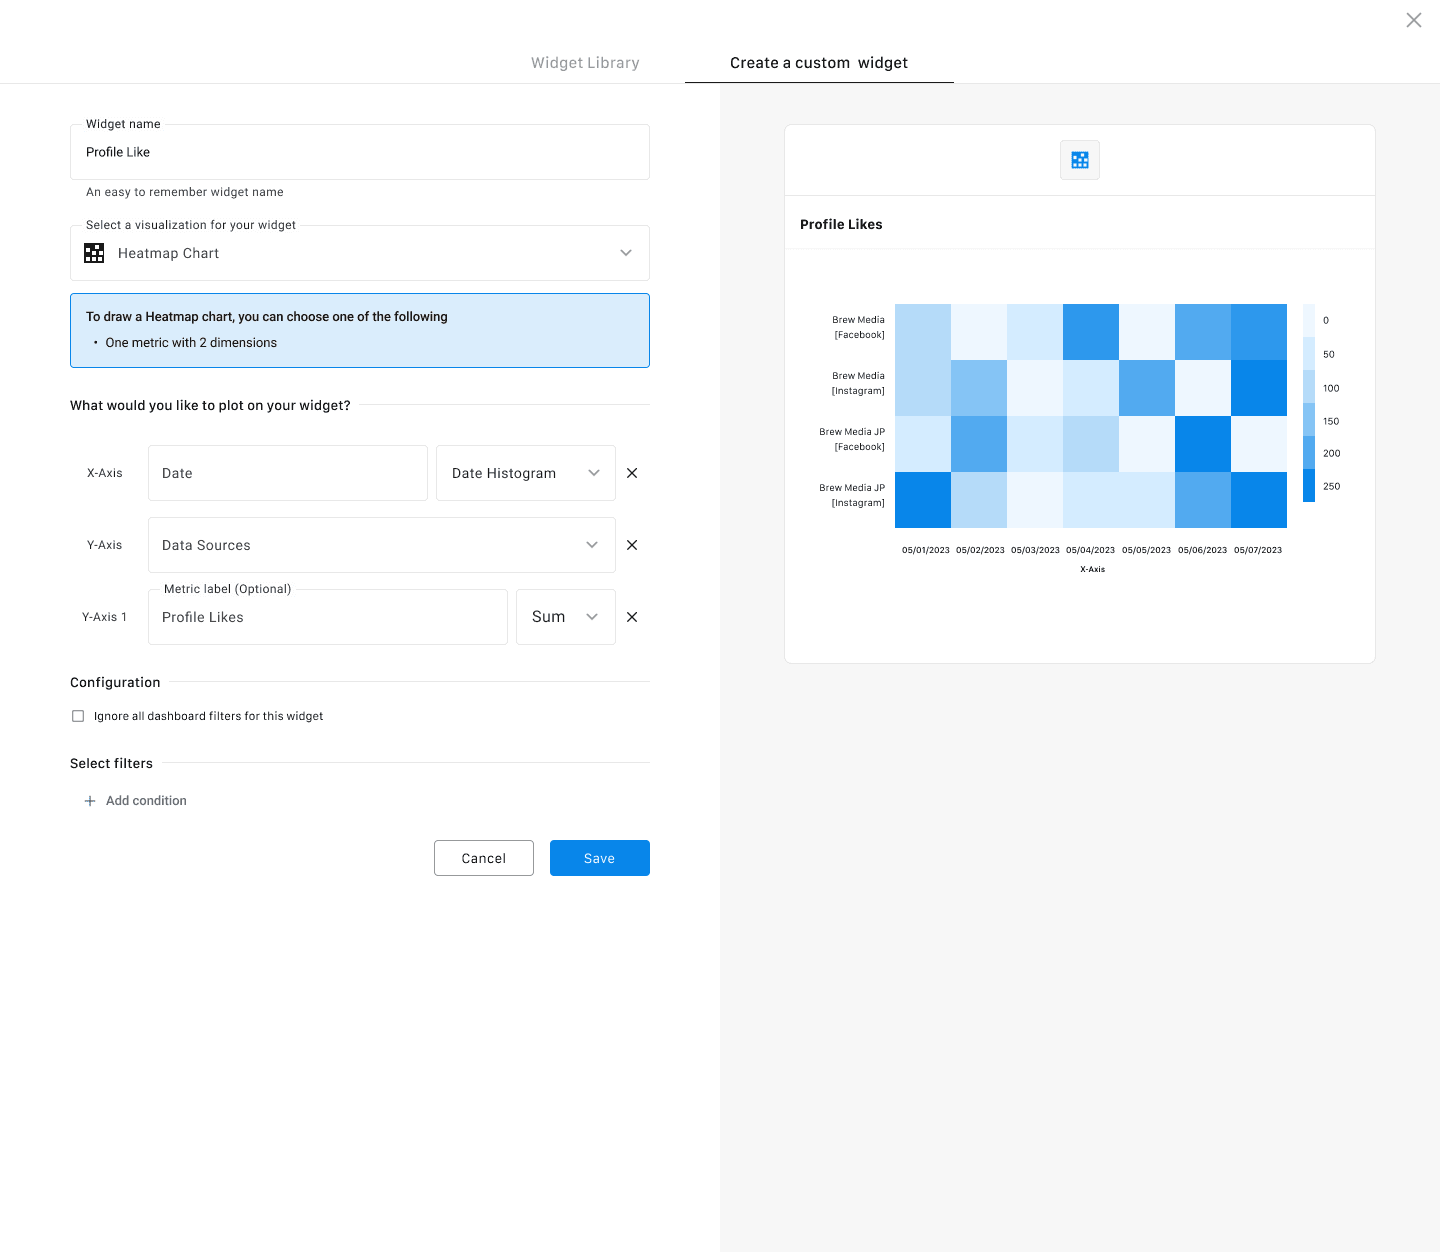
Task: Open the visualization type dropdown
Action: pos(625,253)
